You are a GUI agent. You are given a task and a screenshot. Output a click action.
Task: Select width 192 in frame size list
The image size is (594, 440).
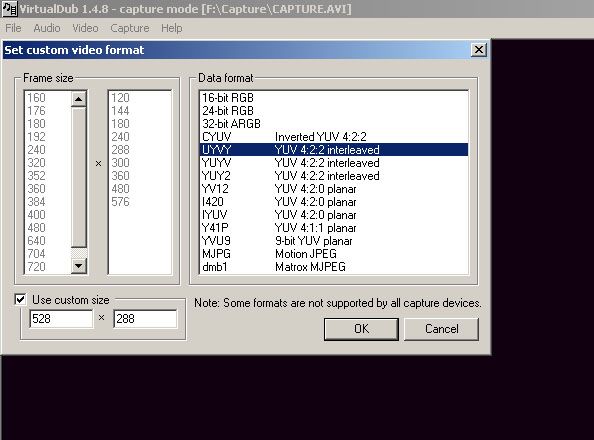(48, 136)
